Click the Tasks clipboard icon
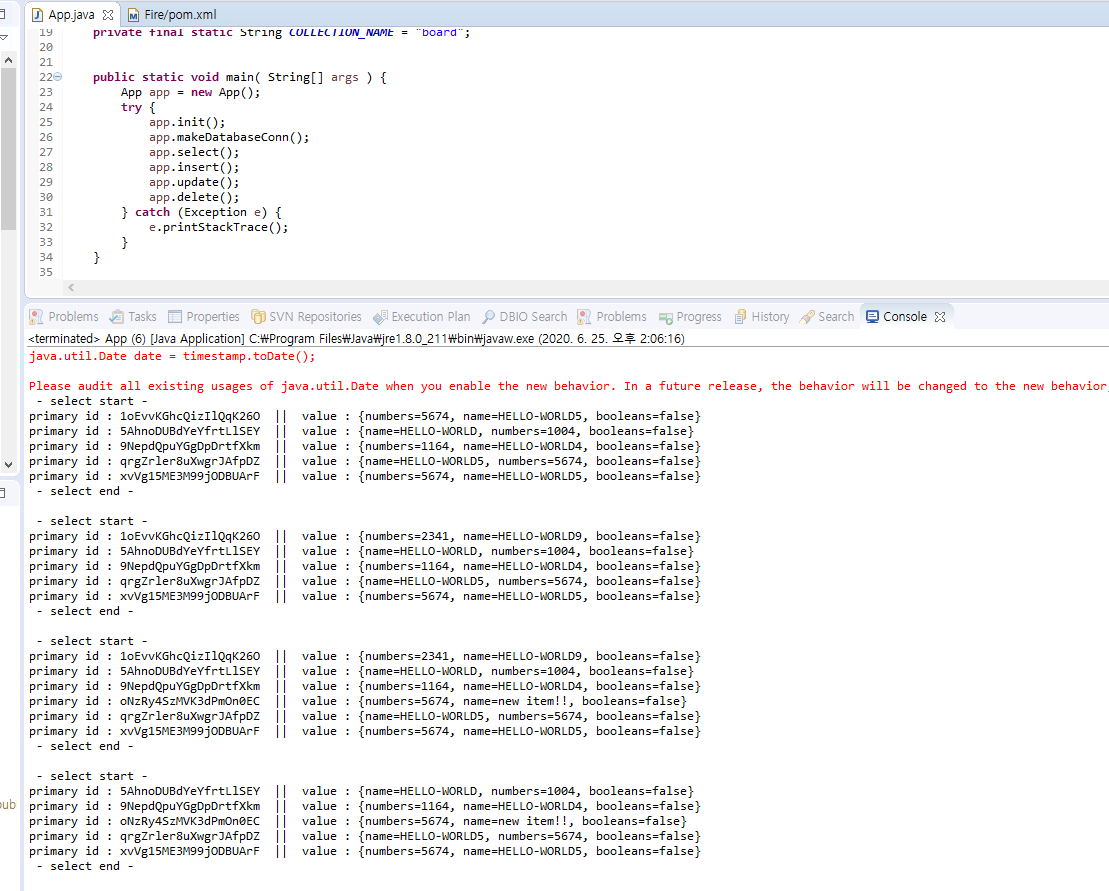Image resolution: width=1109 pixels, height=891 pixels. click(x=117, y=317)
